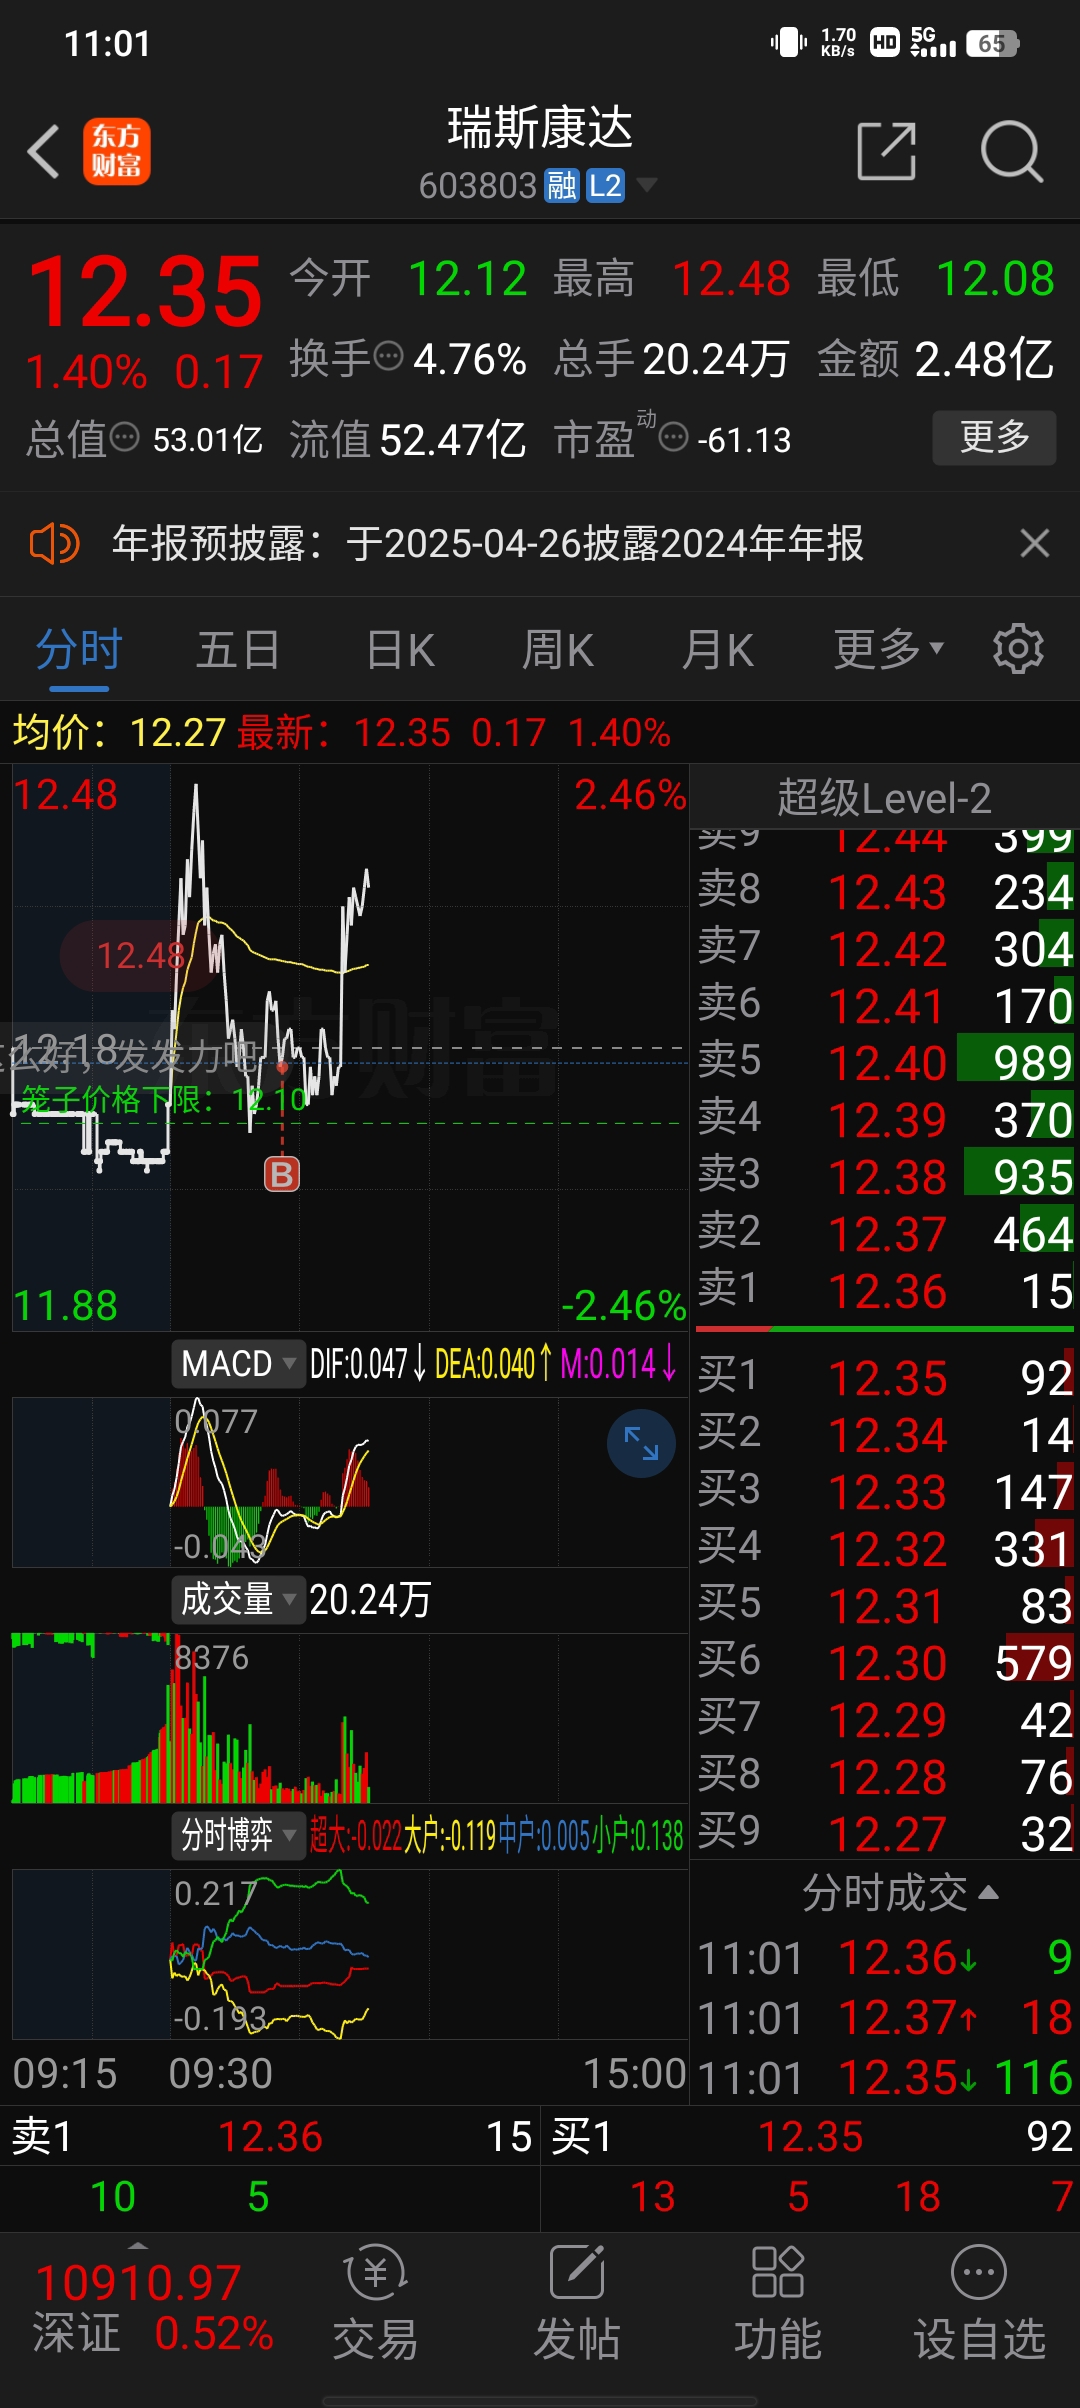Open the 东方财富 orange logo

pyautogui.click(x=117, y=152)
